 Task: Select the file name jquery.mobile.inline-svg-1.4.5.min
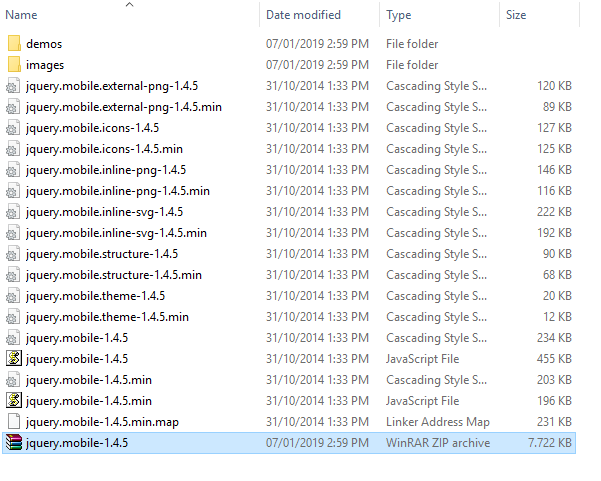click(x=116, y=233)
